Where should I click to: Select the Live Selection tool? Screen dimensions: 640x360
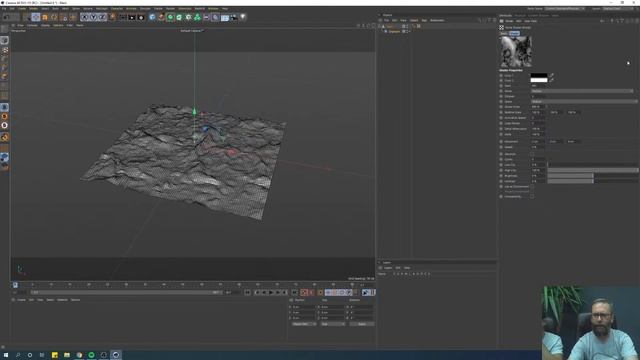(x=27, y=17)
